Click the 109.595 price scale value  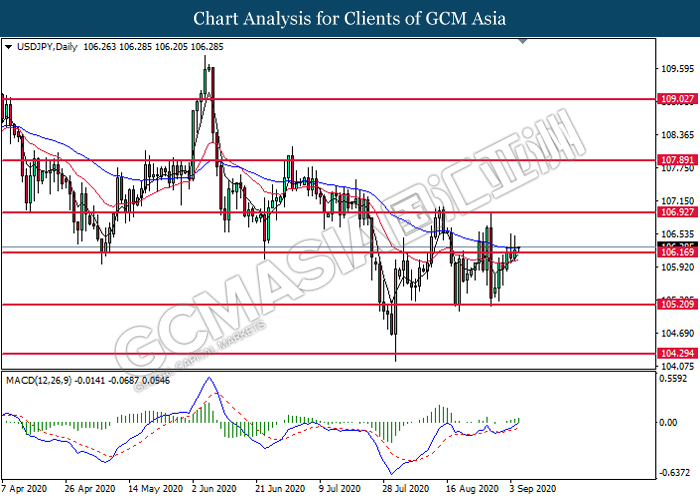(677, 69)
